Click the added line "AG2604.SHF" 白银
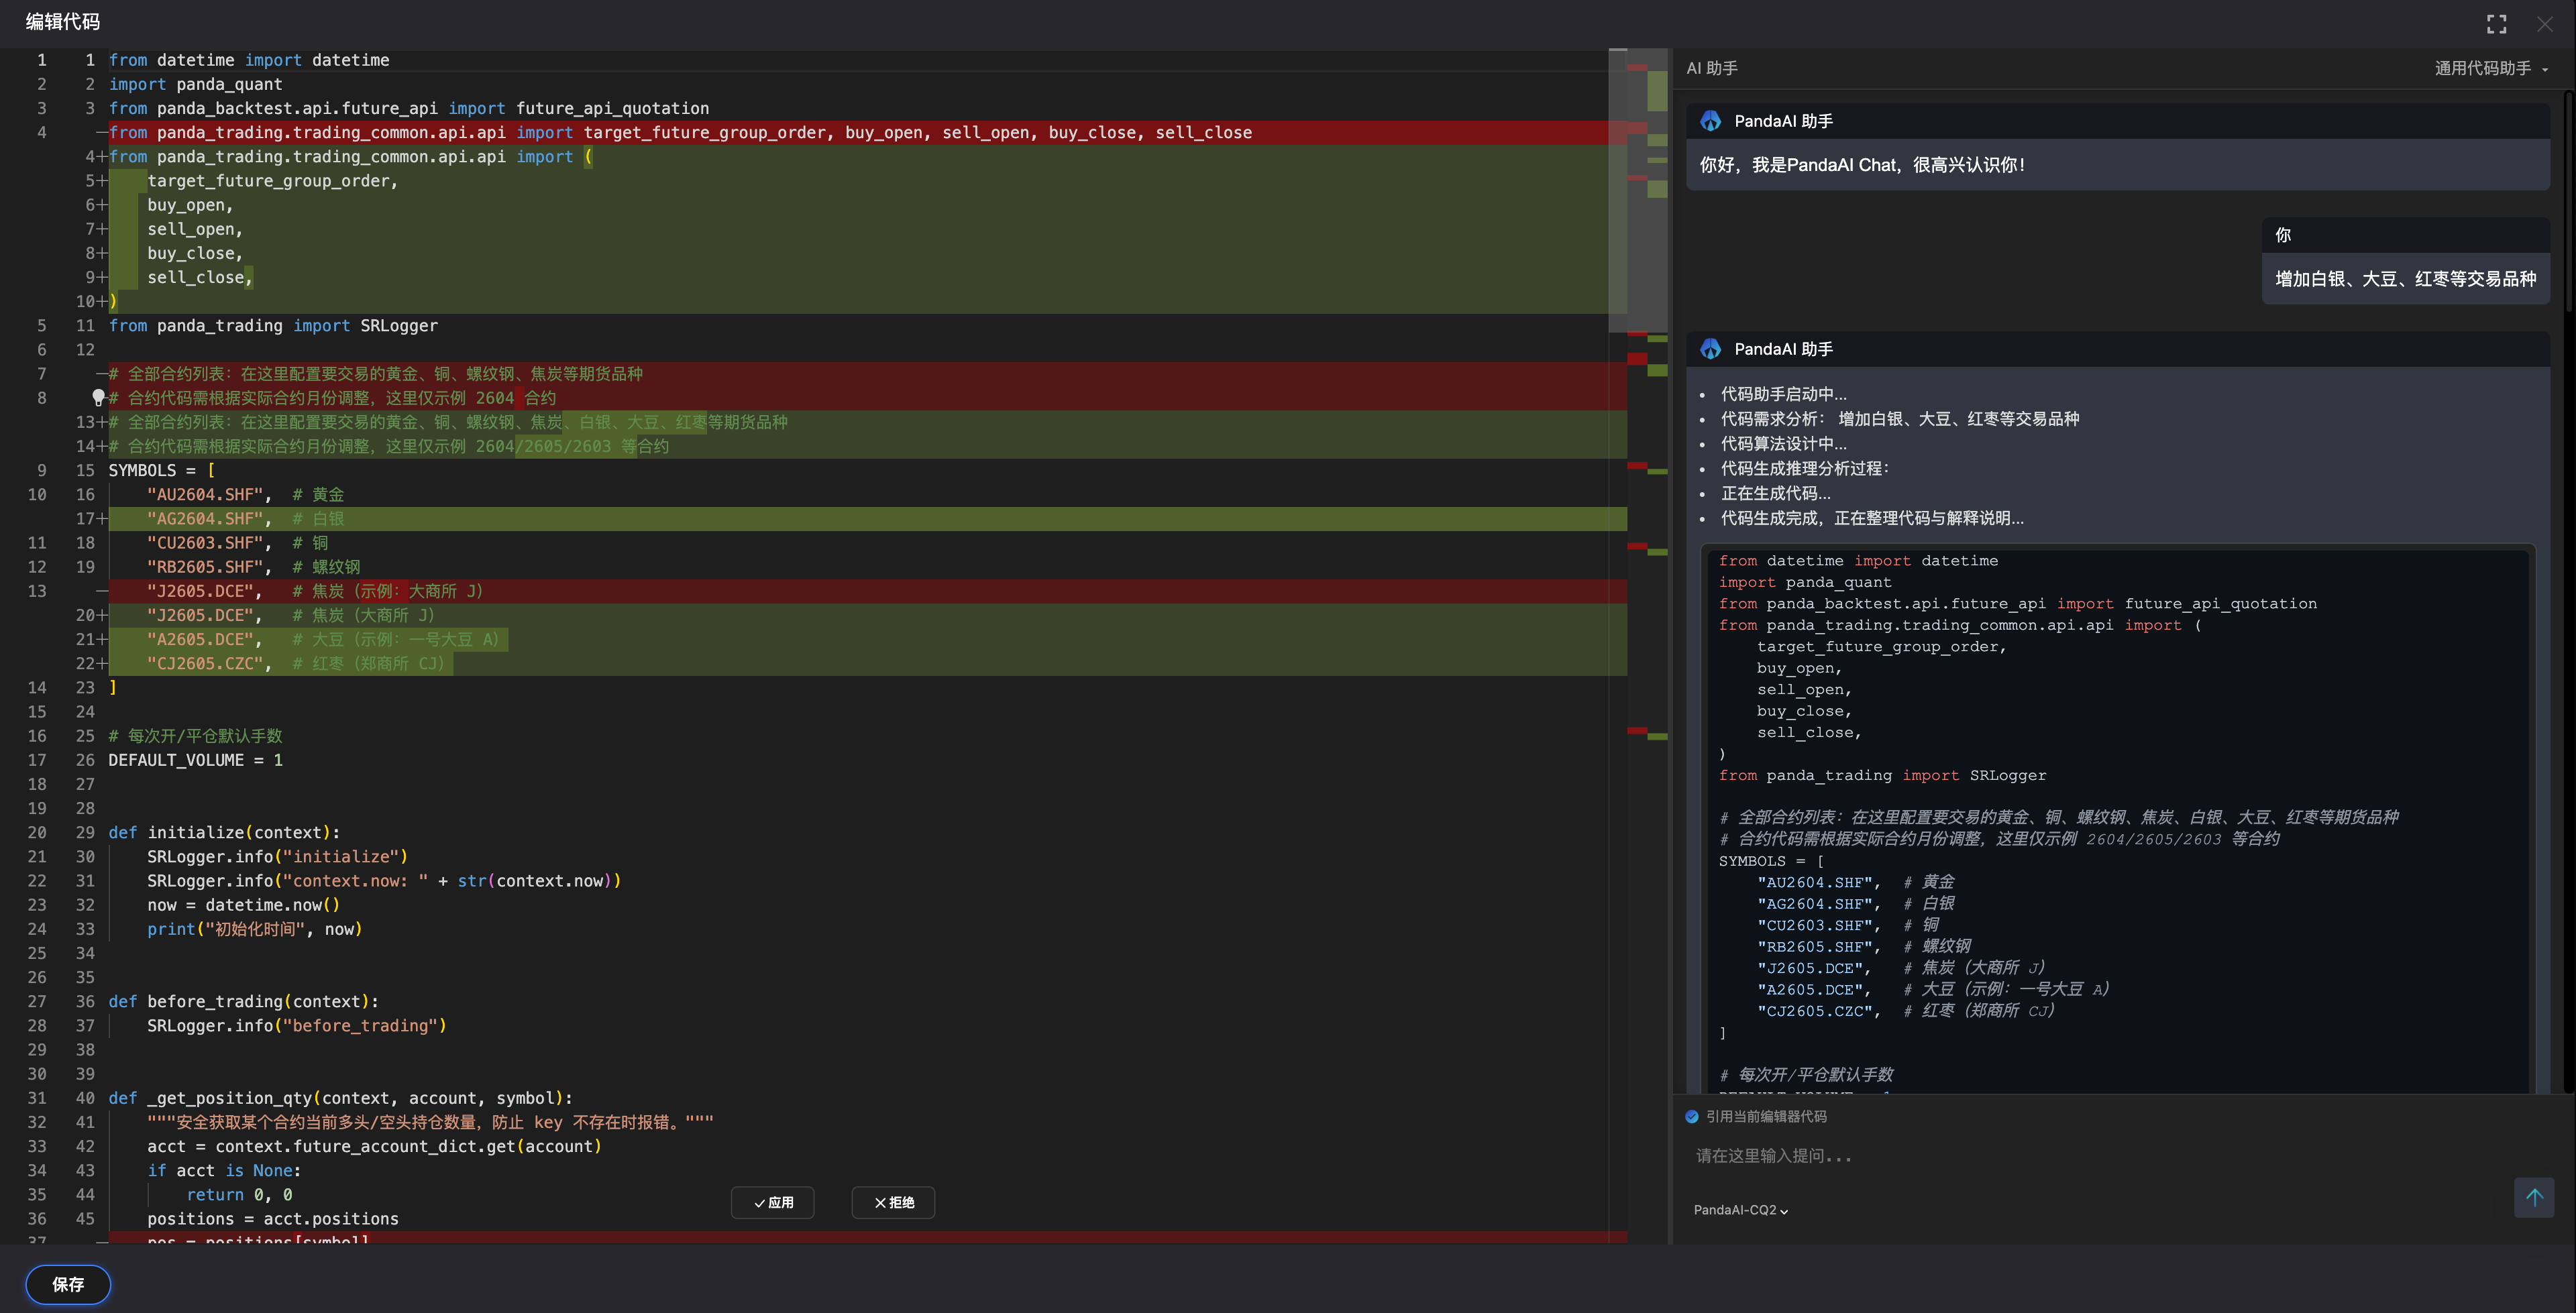2576x1313 pixels. coord(867,519)
